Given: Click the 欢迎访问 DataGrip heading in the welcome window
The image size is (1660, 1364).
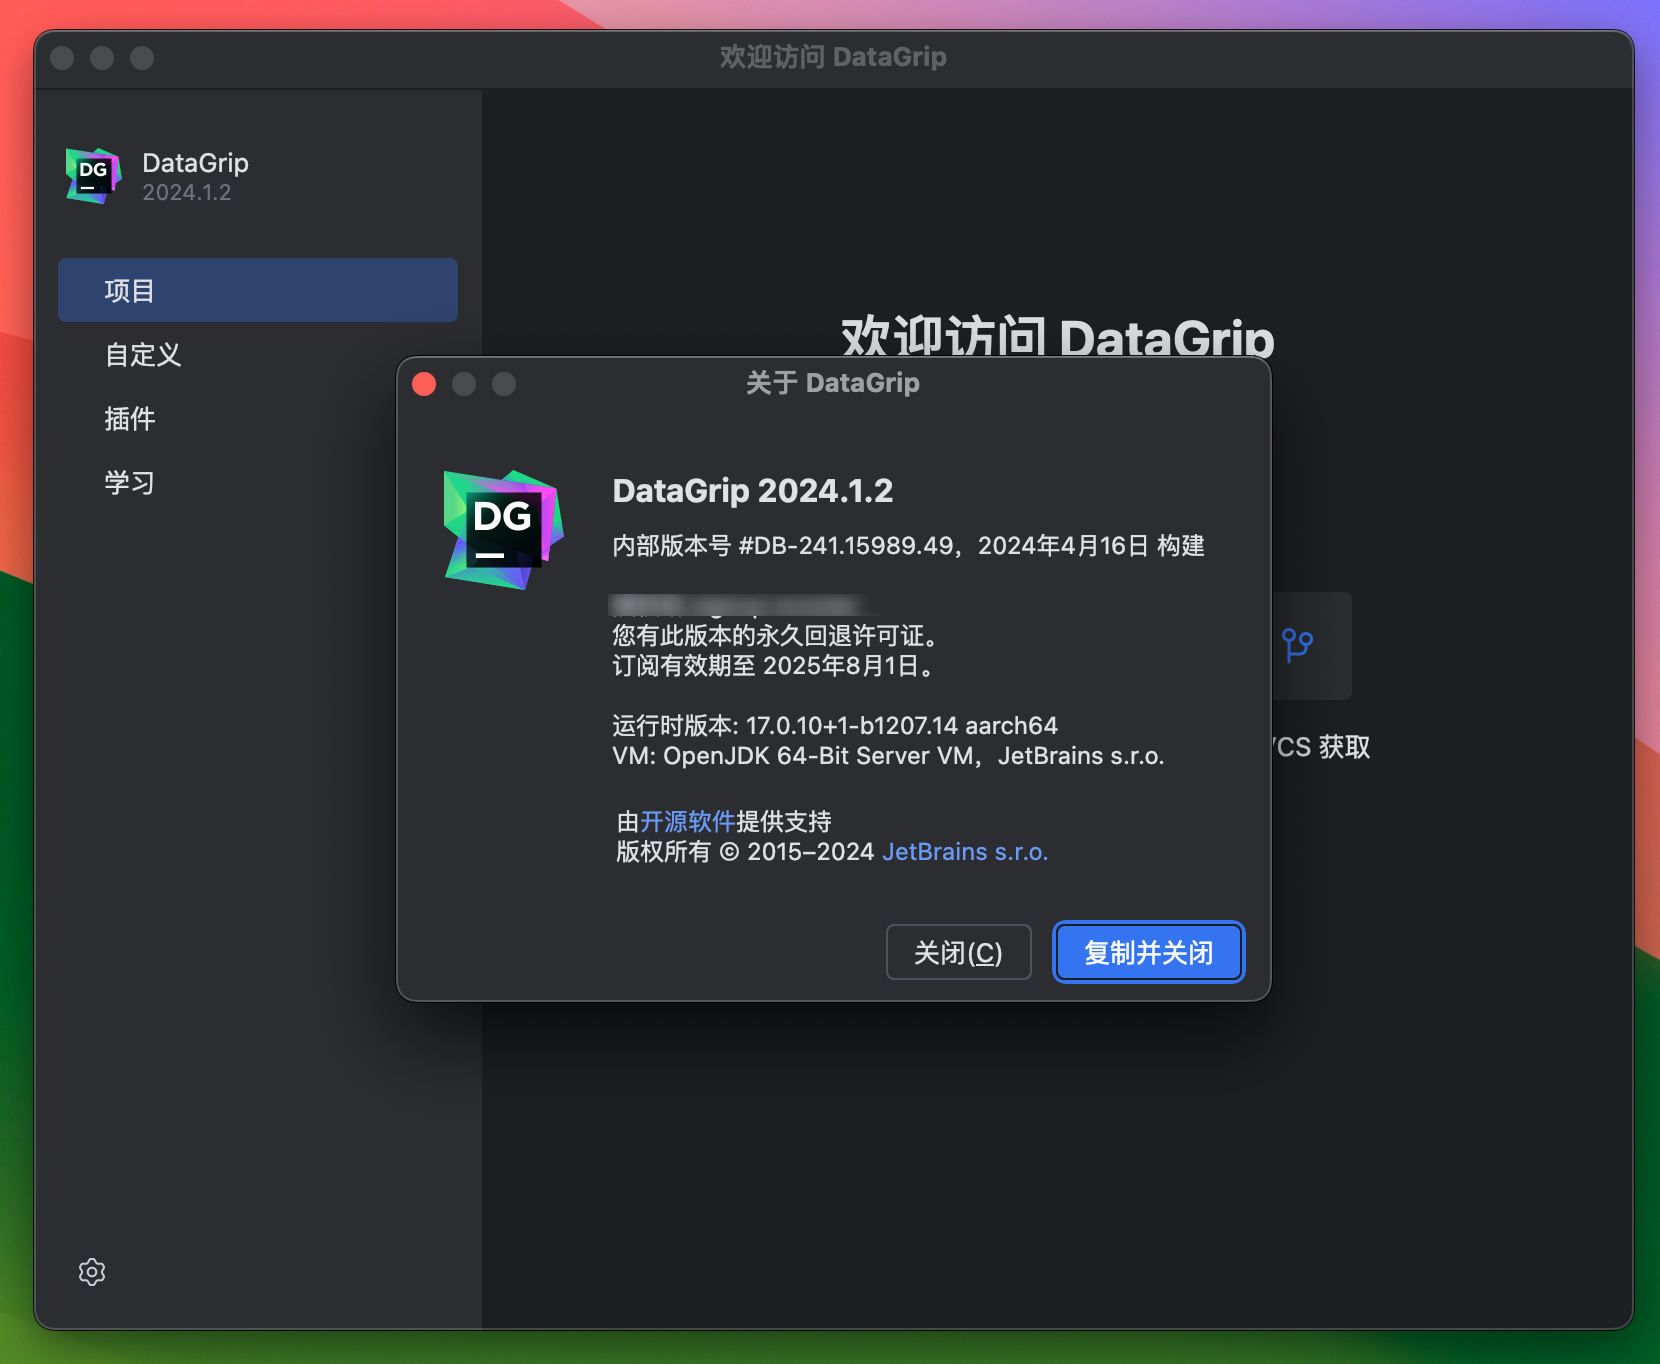Looking at the screenshot, I should pos(1058,336).
